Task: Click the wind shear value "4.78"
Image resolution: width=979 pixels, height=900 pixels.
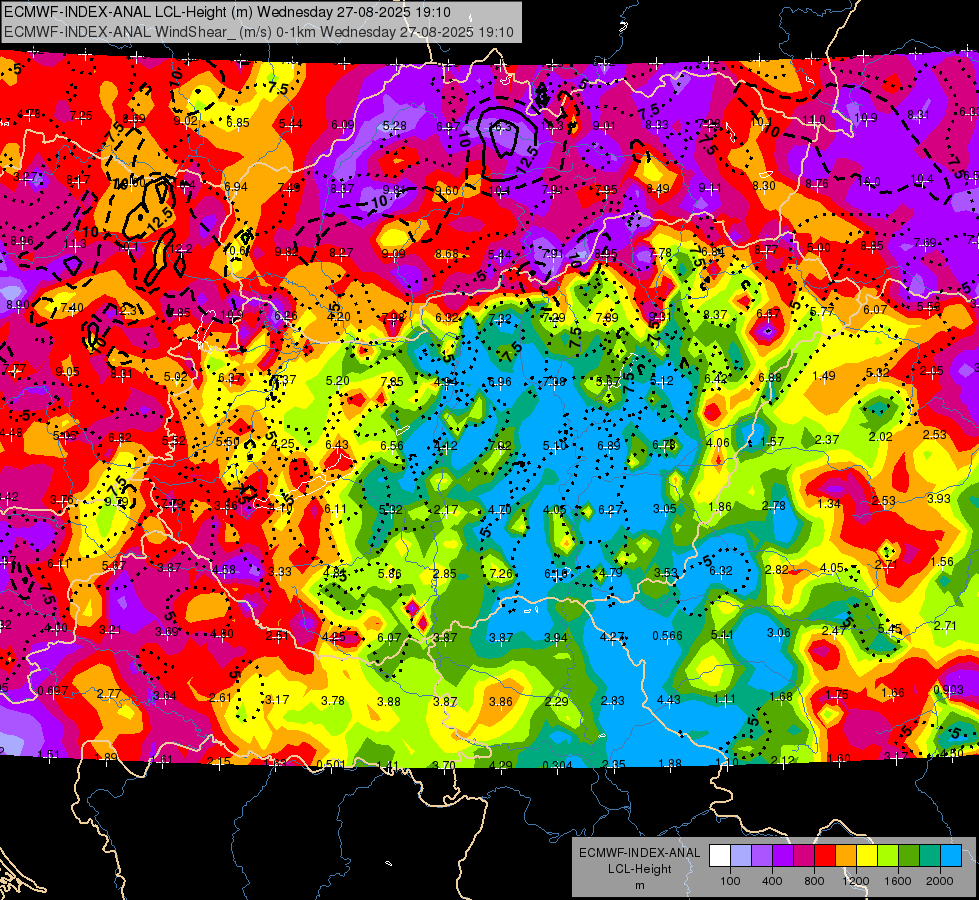Action: point(29,114)
